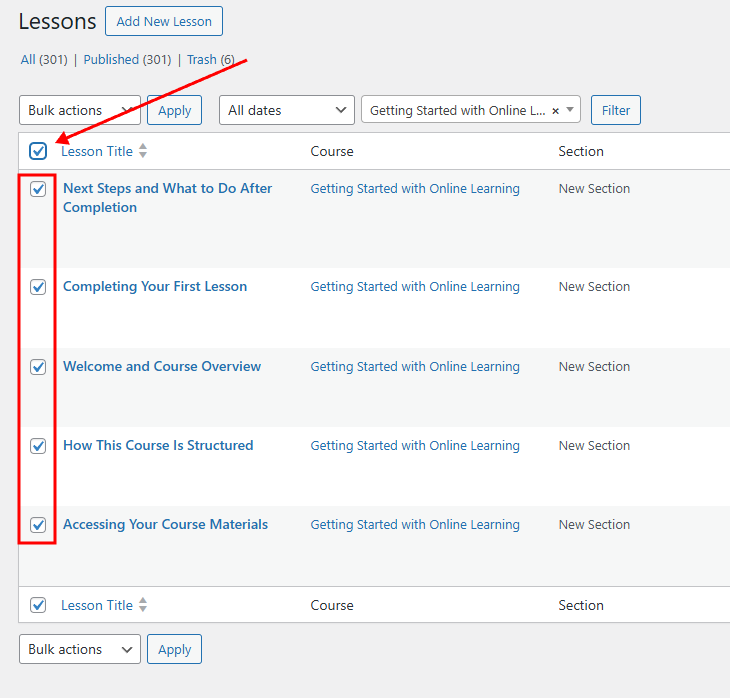Uncheck the Welcome and Course Overview checkbox
730x698 pixels.
click(38, 367)
